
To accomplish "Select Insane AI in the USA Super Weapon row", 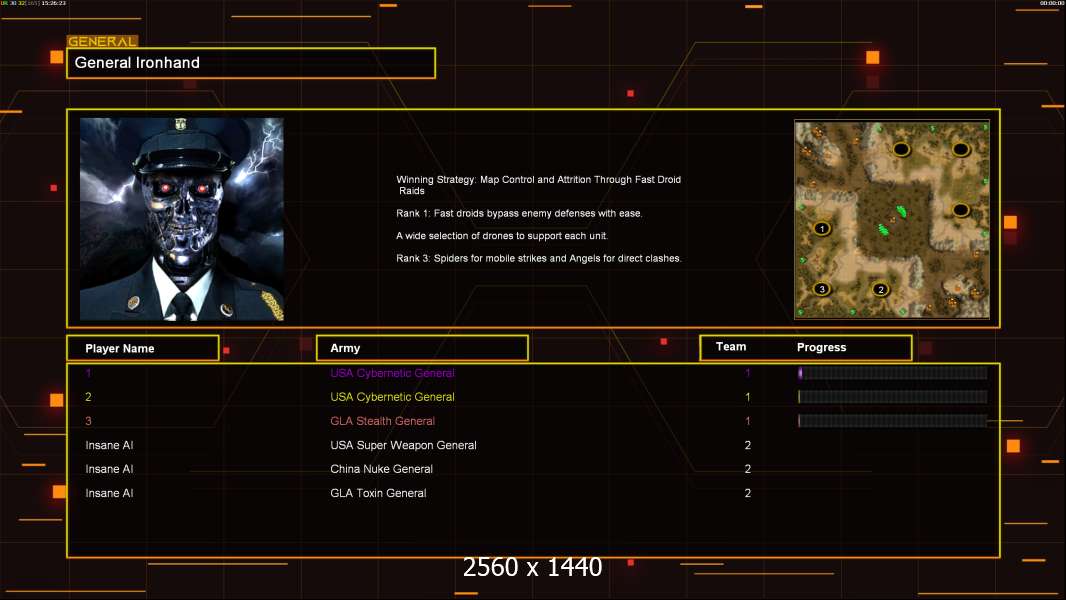I will pos(109,445).
